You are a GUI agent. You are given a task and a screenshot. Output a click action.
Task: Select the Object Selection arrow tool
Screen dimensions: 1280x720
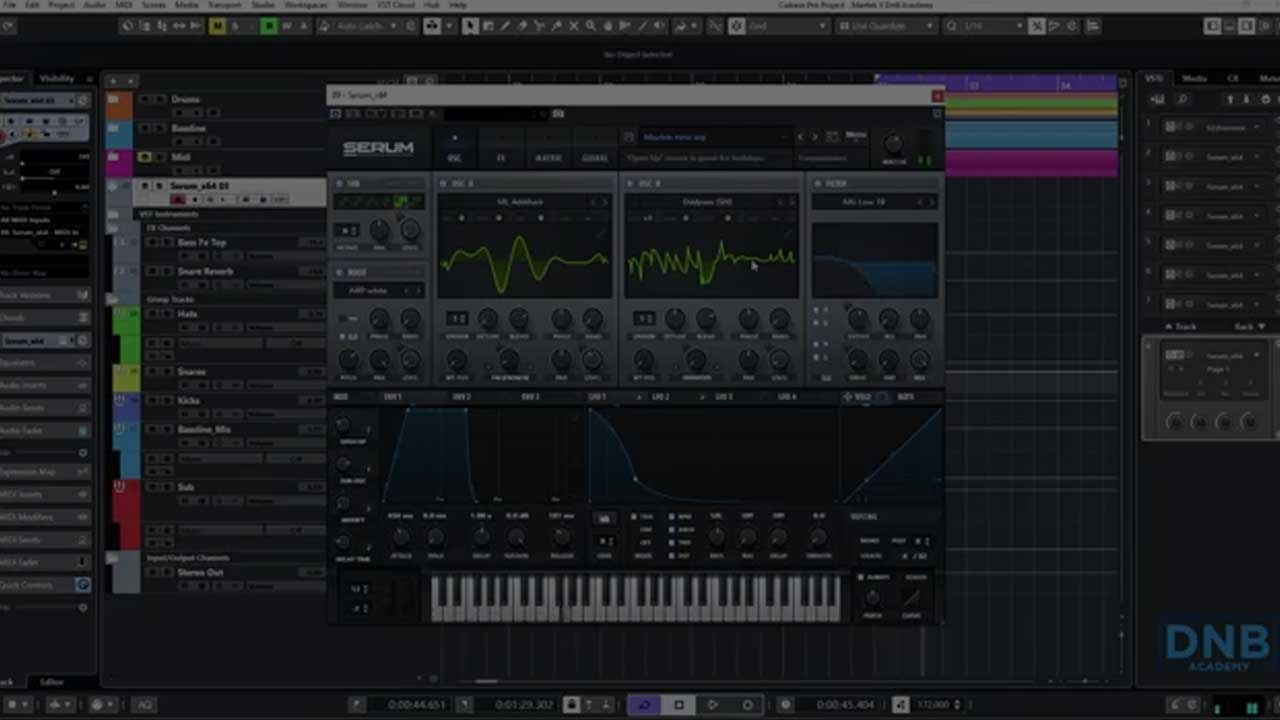click(470, 26)
